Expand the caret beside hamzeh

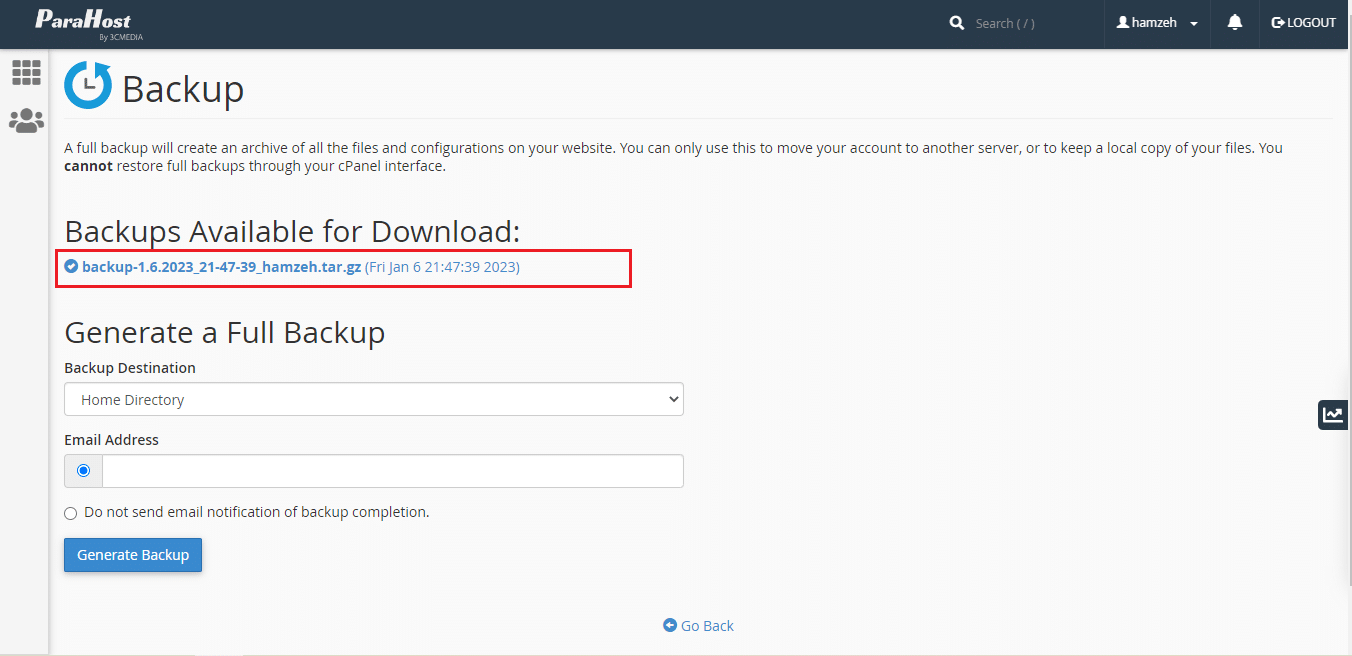coord(1194,24)
